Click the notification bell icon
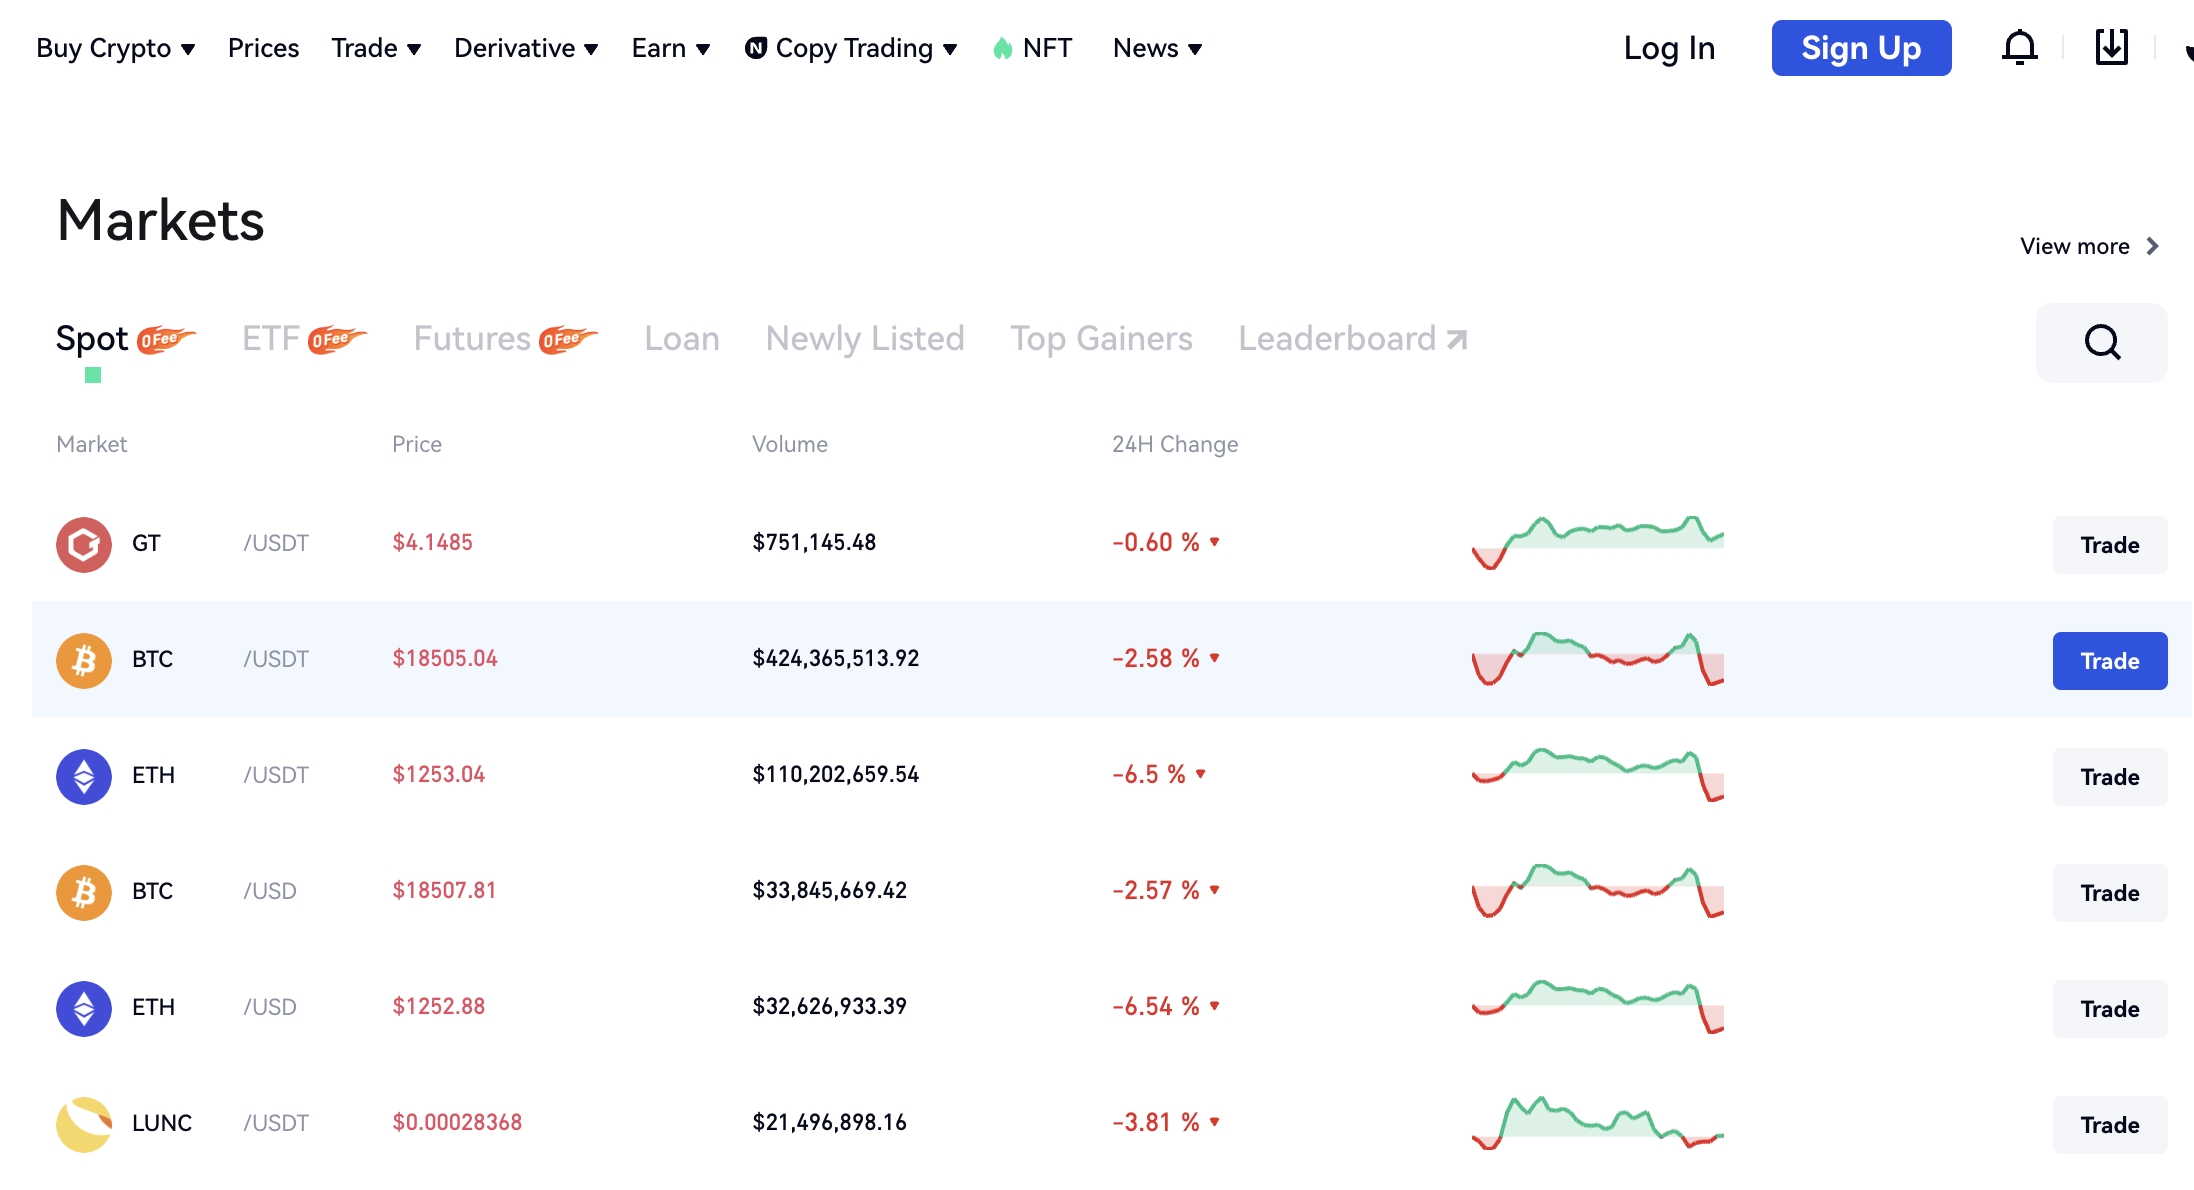2194x1190 pixels. coord(2020,47)
